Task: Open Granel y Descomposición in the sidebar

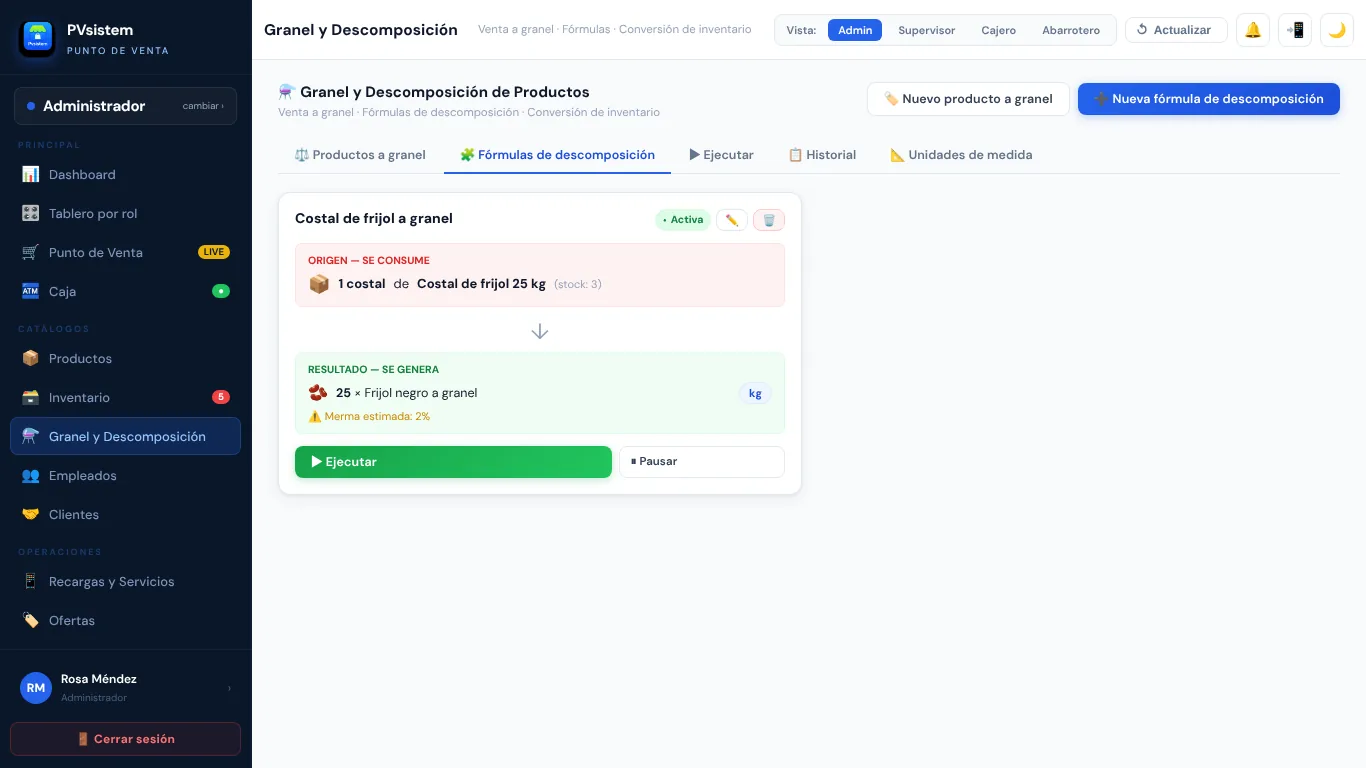Action: point(125,437)
